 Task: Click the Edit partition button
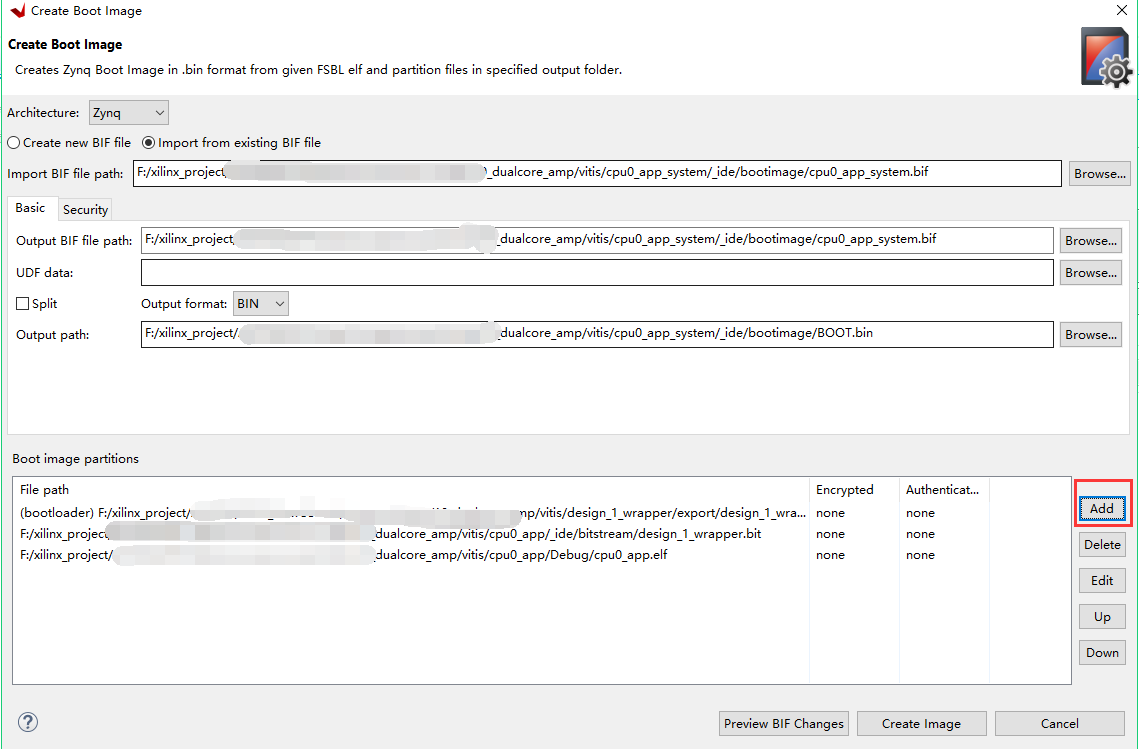click(x=1102, y=580)
